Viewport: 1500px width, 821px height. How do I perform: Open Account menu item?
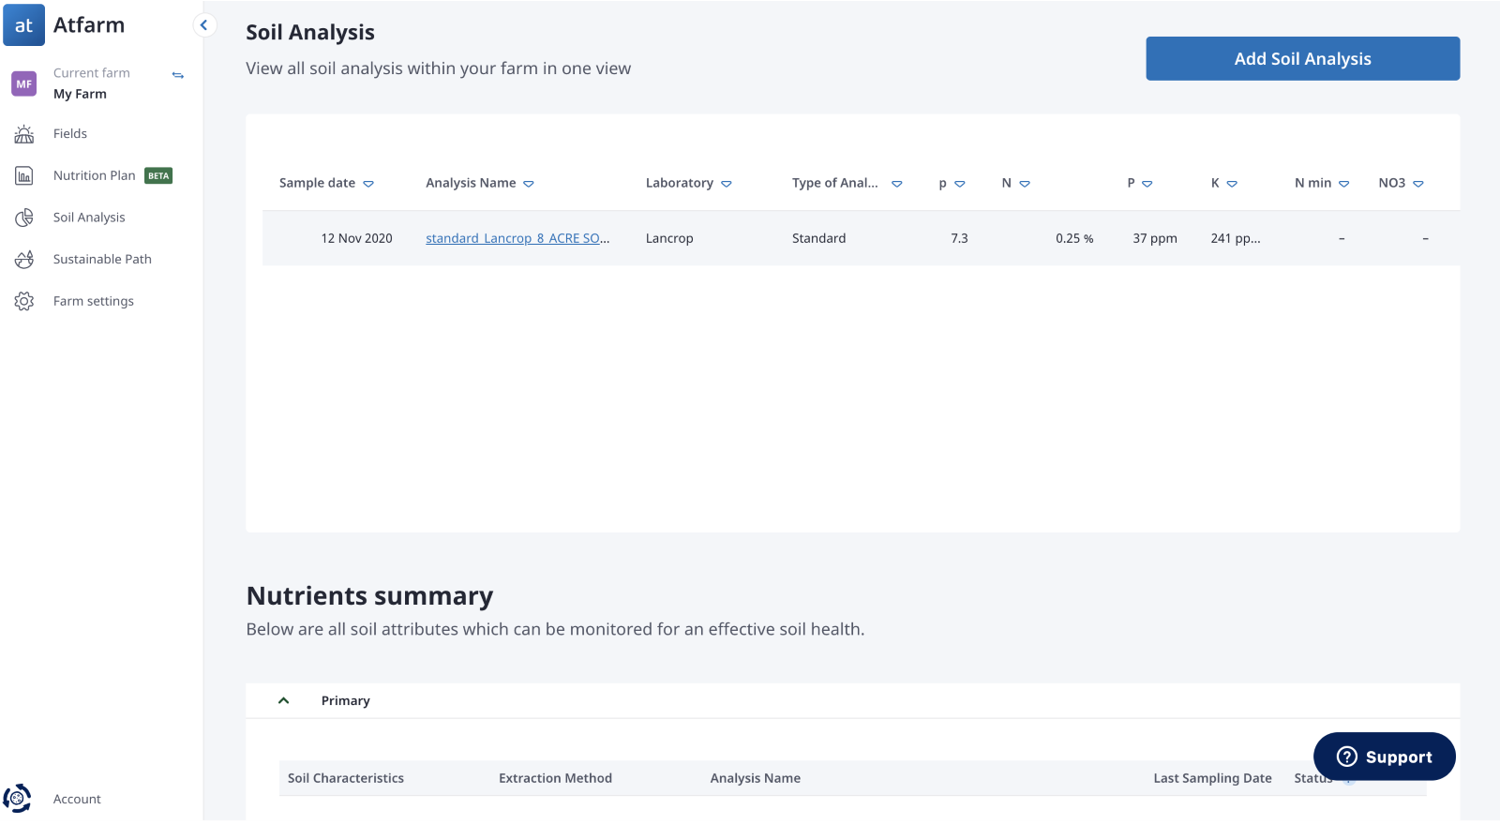(77, 799)
